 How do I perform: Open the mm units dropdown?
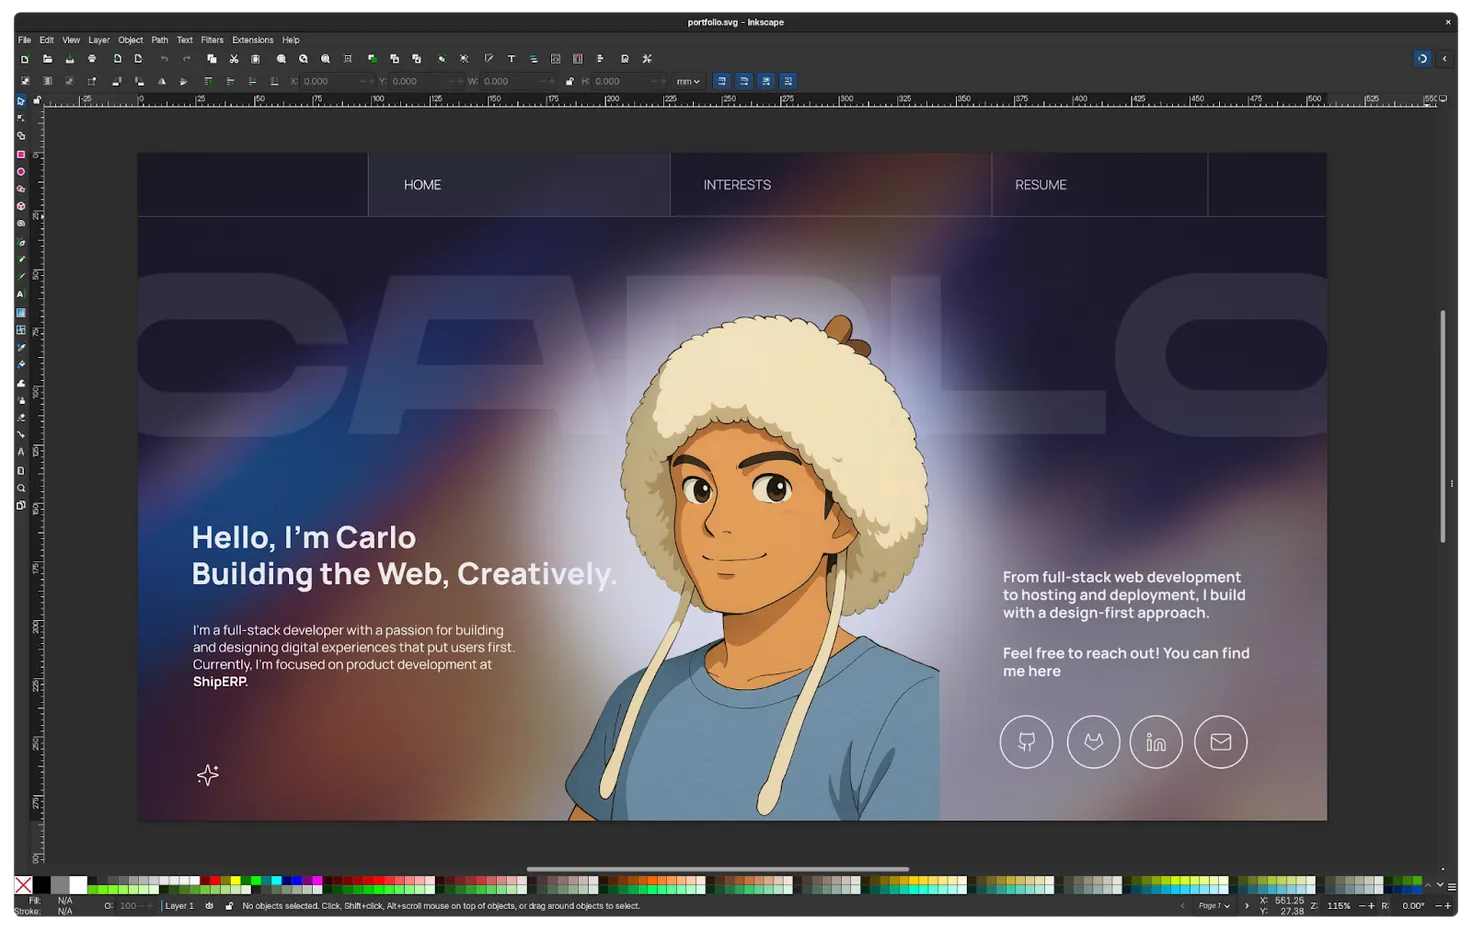click(x=688, y=82)
